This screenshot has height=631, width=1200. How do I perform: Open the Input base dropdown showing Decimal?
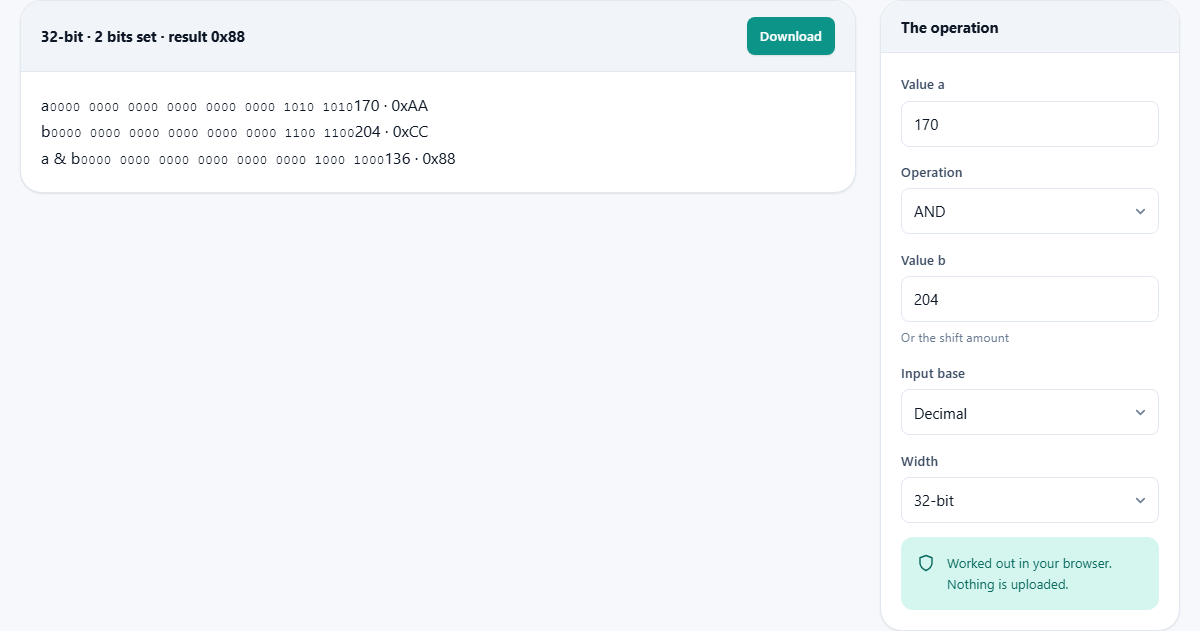[x=1029, y=412]
